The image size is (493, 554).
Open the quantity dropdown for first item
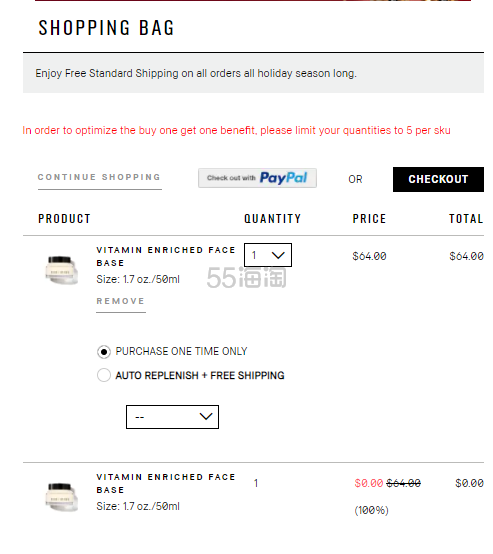tap(268, 255)
